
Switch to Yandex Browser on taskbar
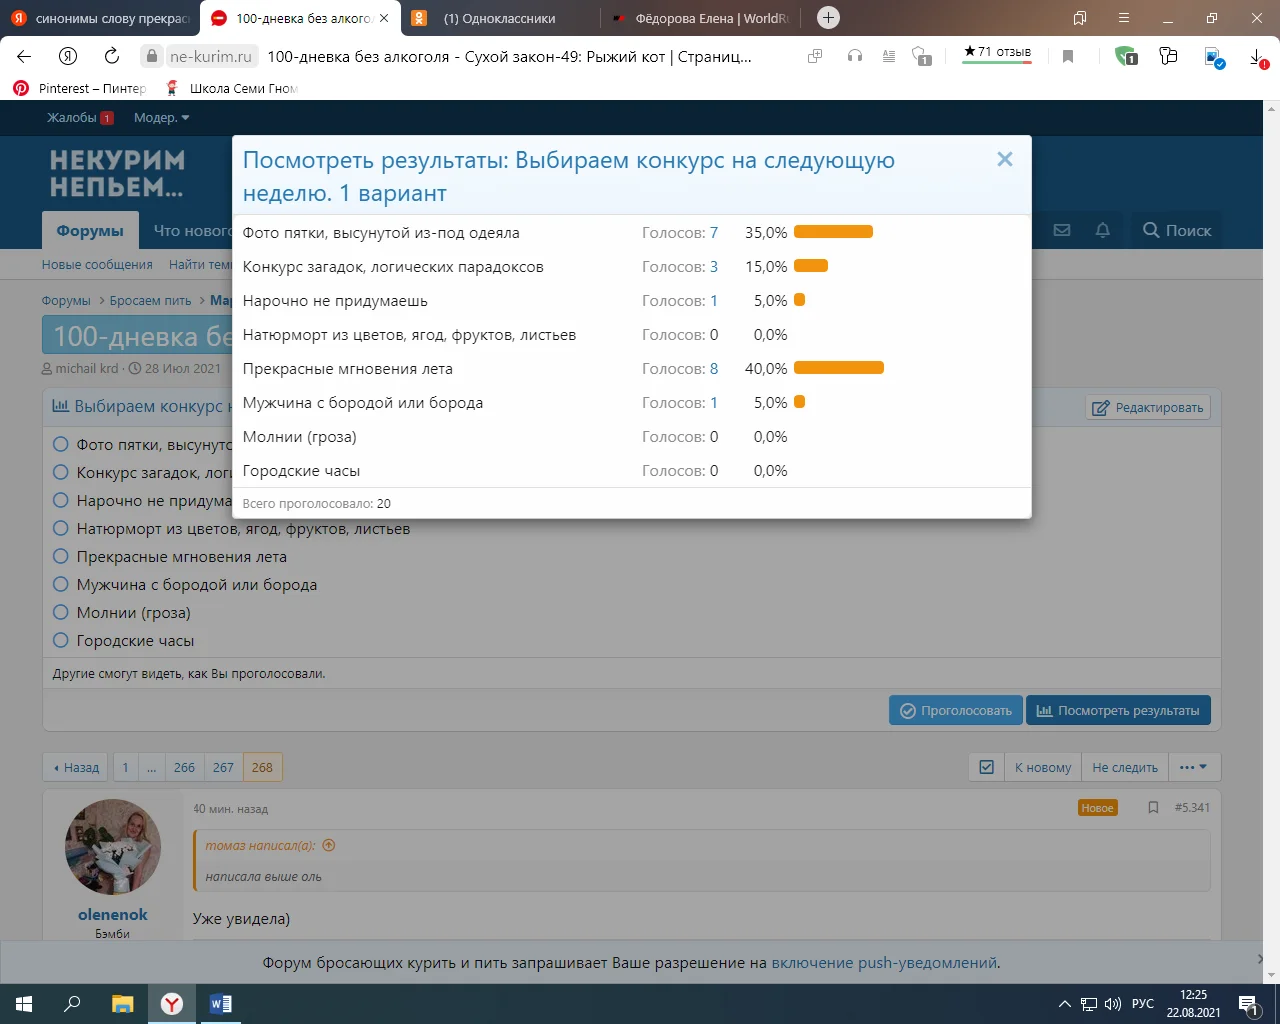[172, 1004]
